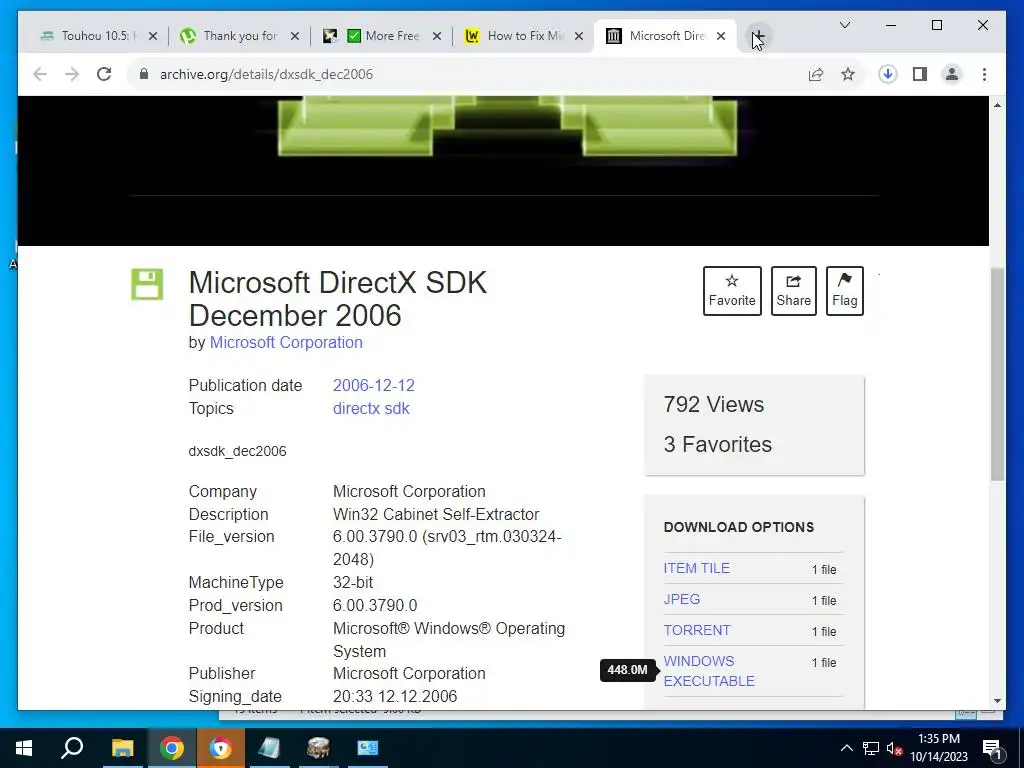Click Chrome taskbar icon
The image size is (1024, 768).
click(x=172, y=748)
